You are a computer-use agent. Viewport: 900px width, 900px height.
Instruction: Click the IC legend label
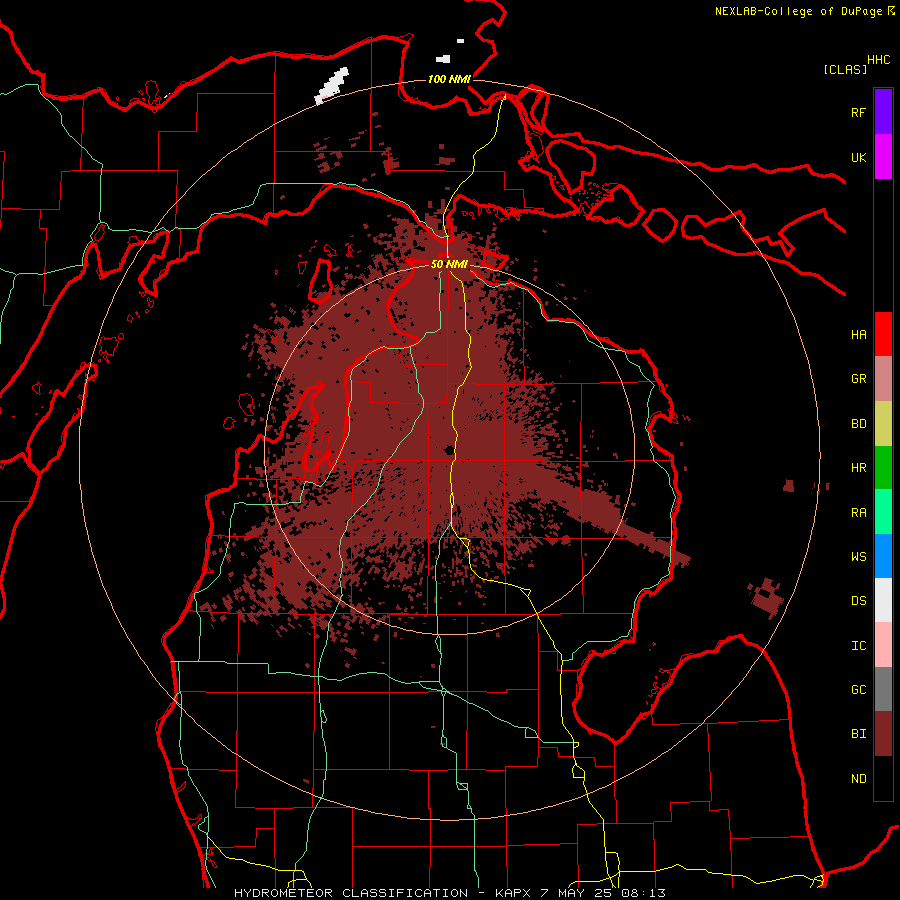pyautogui.click(x=858, y=646)
